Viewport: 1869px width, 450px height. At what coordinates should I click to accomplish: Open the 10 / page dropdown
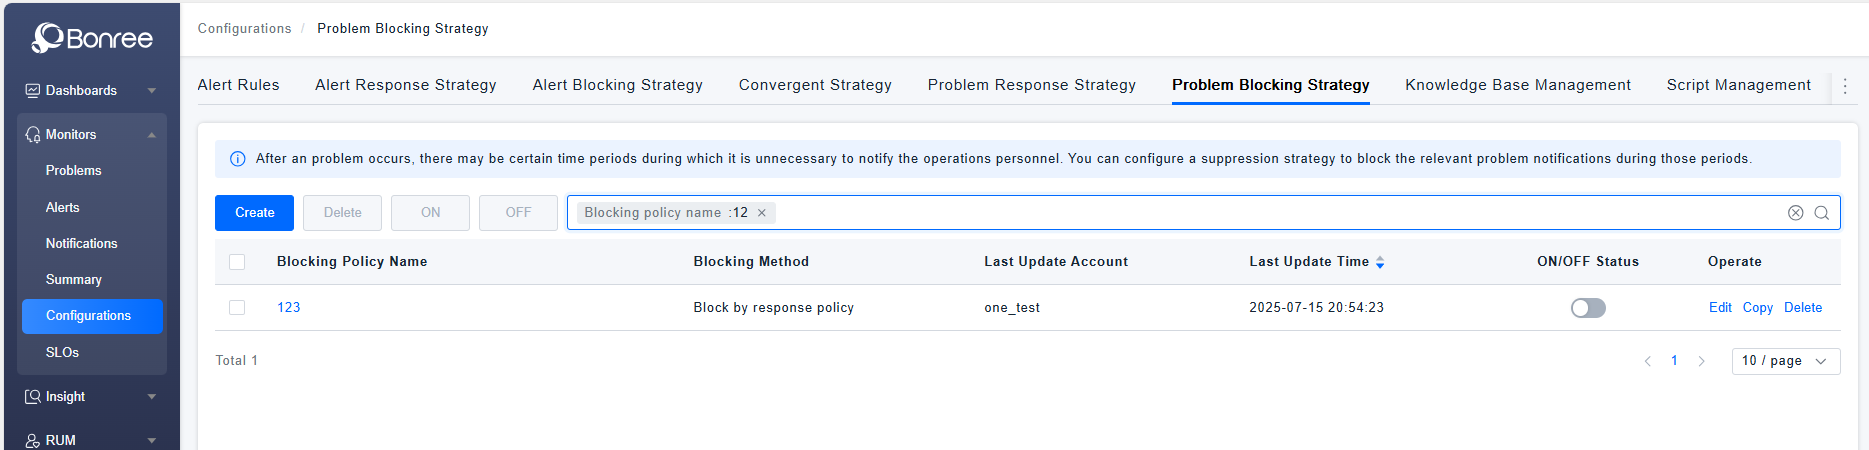click(1785, 361)
